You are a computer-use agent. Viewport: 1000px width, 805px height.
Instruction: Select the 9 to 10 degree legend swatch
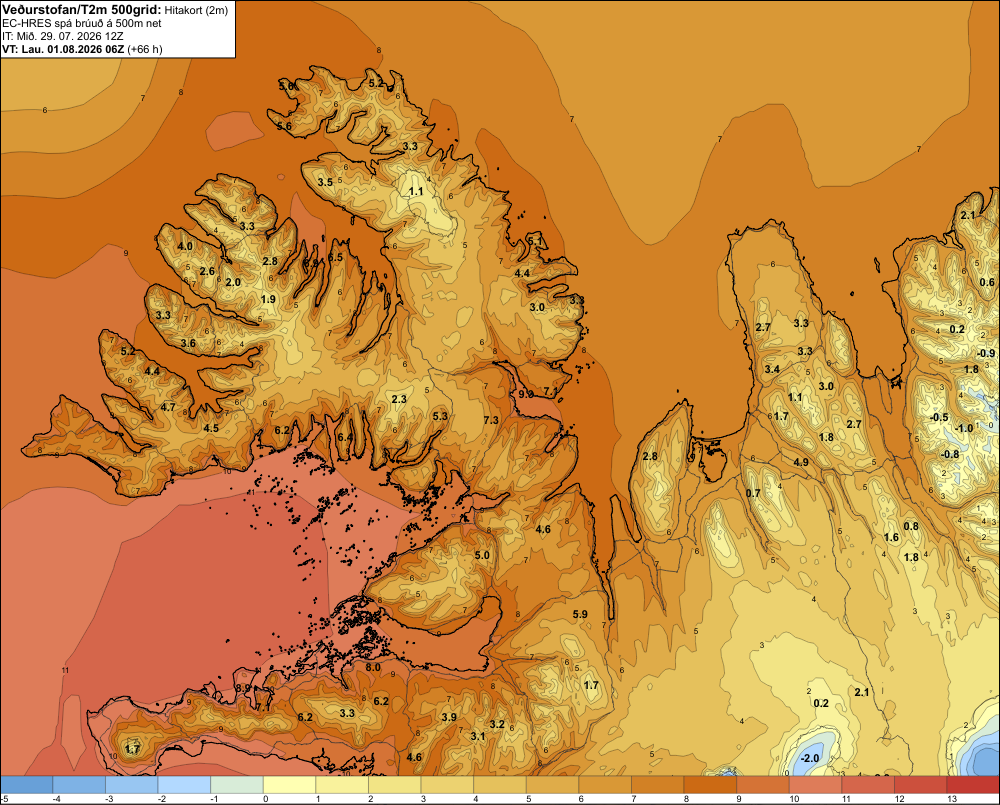[763, 785]
